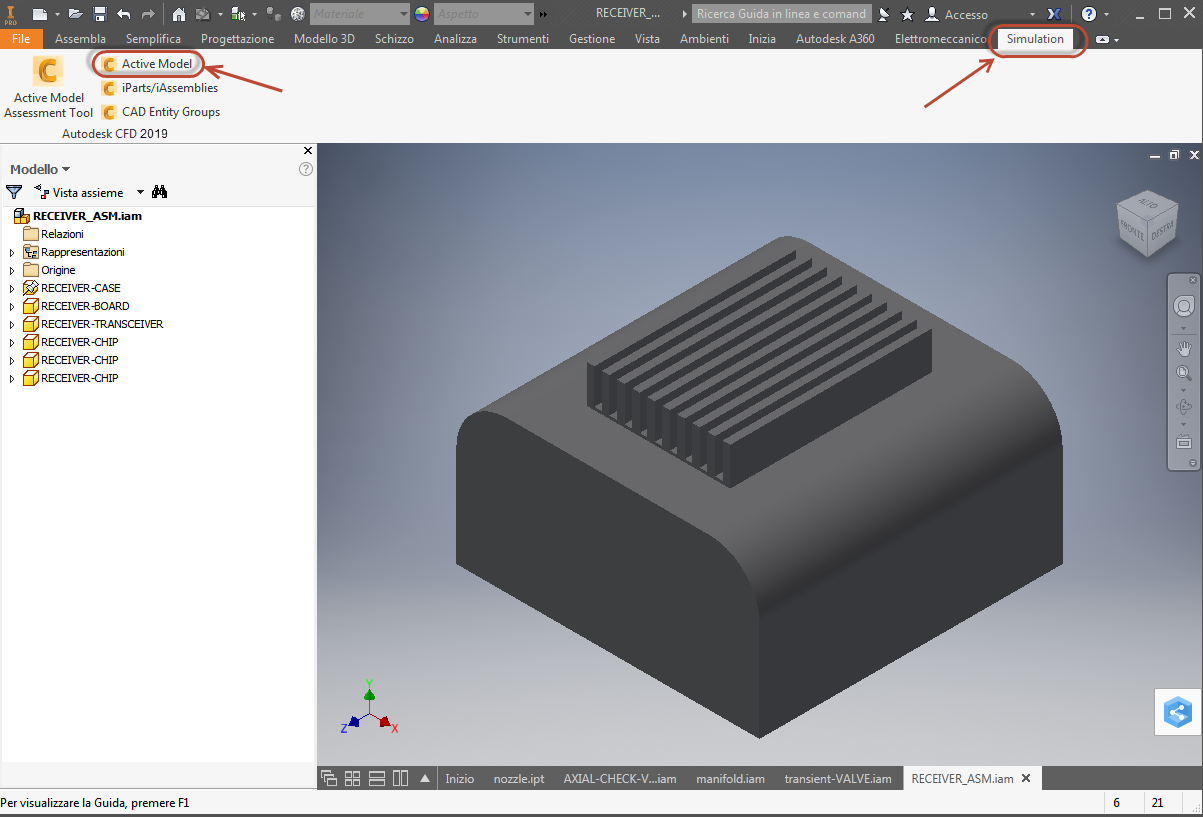Open Autodesk Exchange X icon
Image resolution: width=1203 pixels, height=817 pixels.
click(x=1054, y=14)
